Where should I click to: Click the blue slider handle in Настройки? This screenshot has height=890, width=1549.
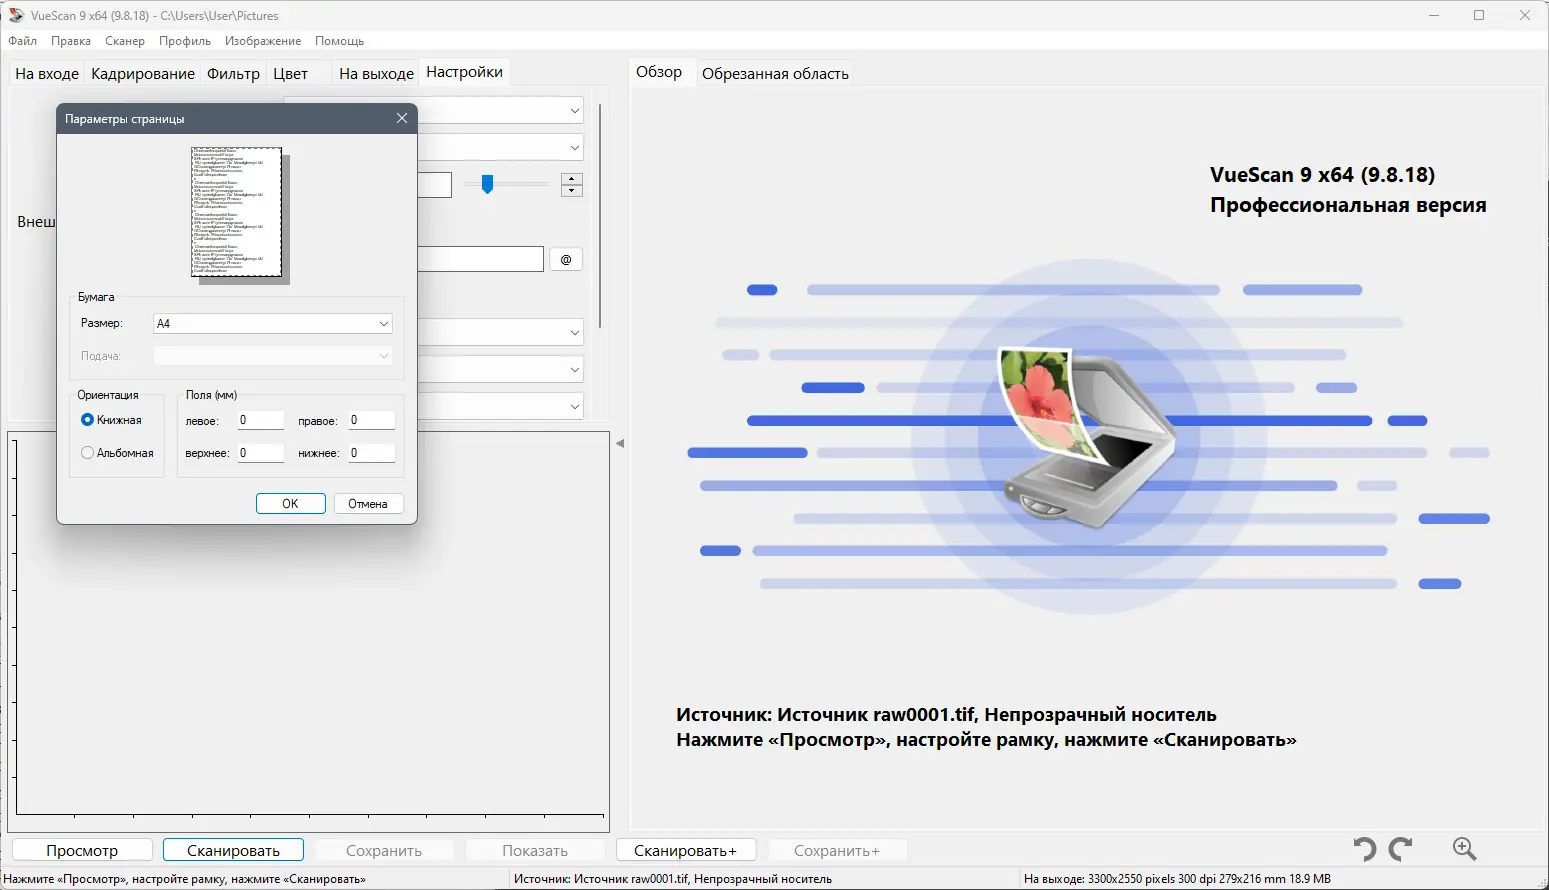click(x=487, y=184)
